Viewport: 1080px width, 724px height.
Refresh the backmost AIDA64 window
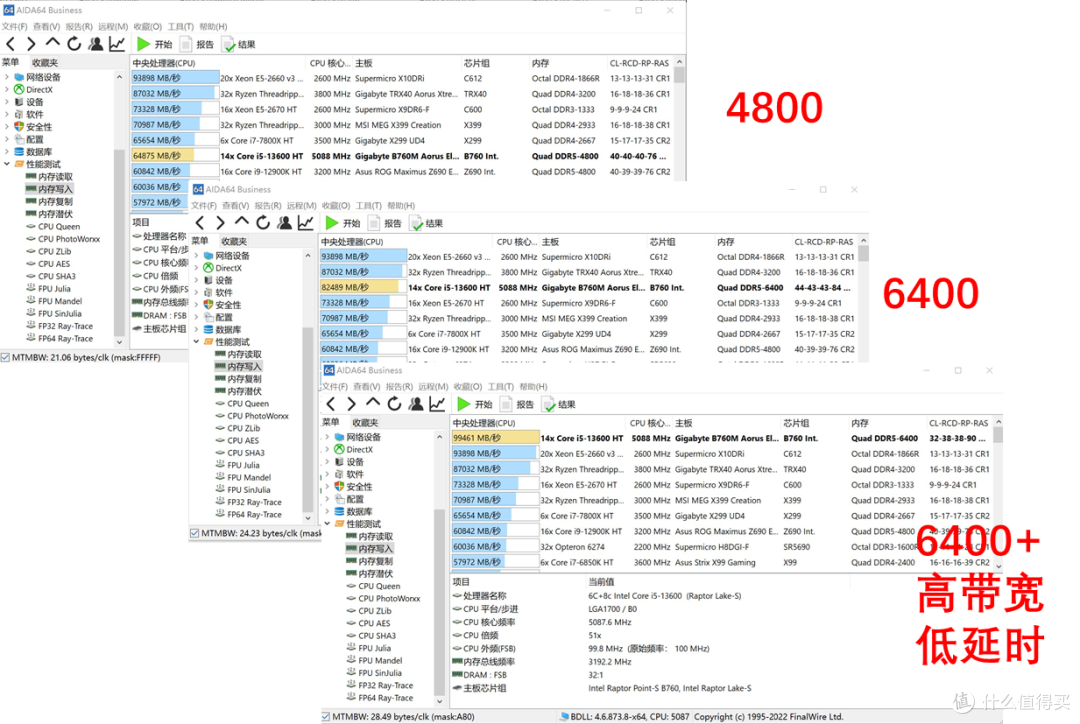click(74, 44)
